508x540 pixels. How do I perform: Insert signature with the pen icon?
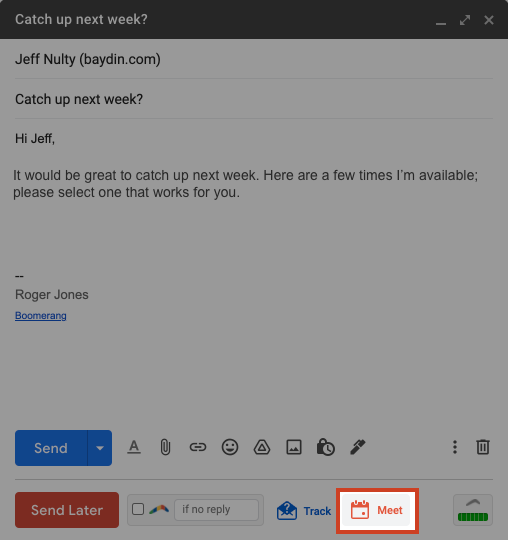tap(357, 447)
